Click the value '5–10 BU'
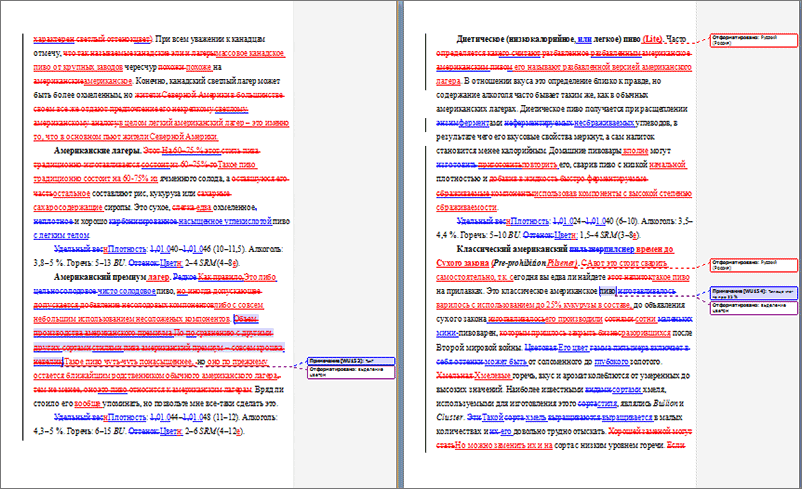The image size is (802, 489). (505, 235)
